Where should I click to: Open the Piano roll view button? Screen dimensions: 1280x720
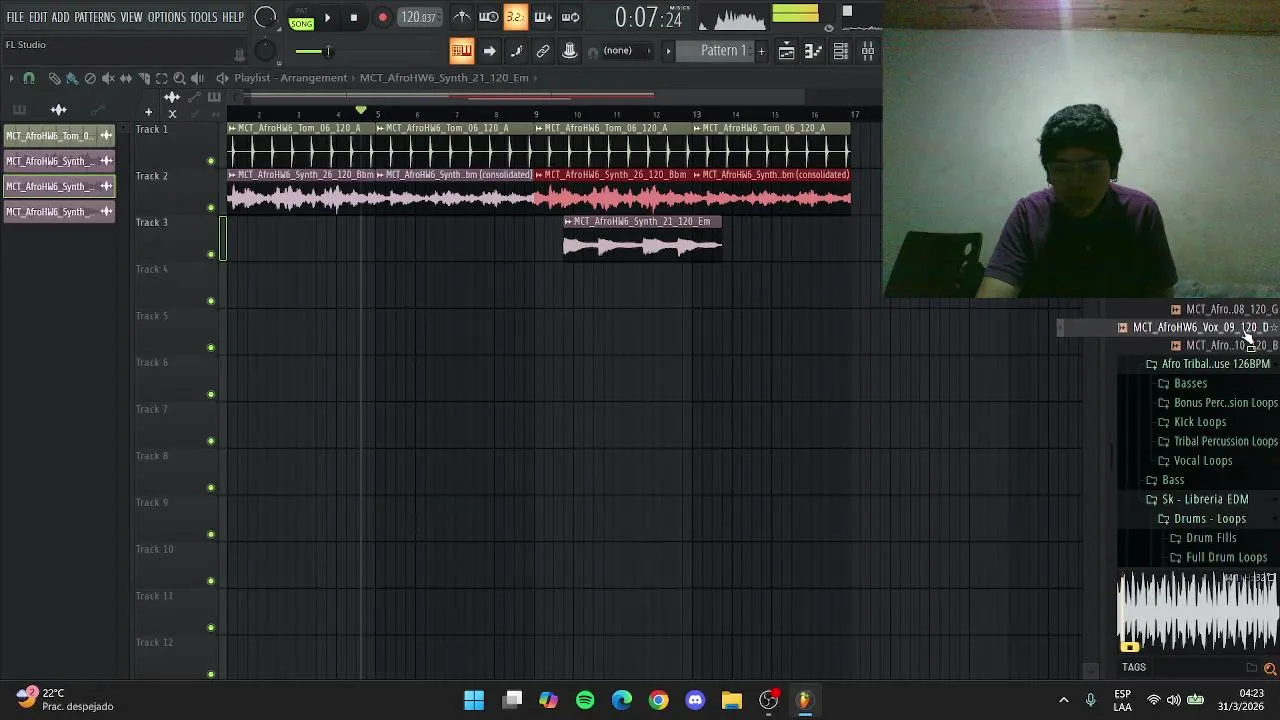click(x=814, y=51)
